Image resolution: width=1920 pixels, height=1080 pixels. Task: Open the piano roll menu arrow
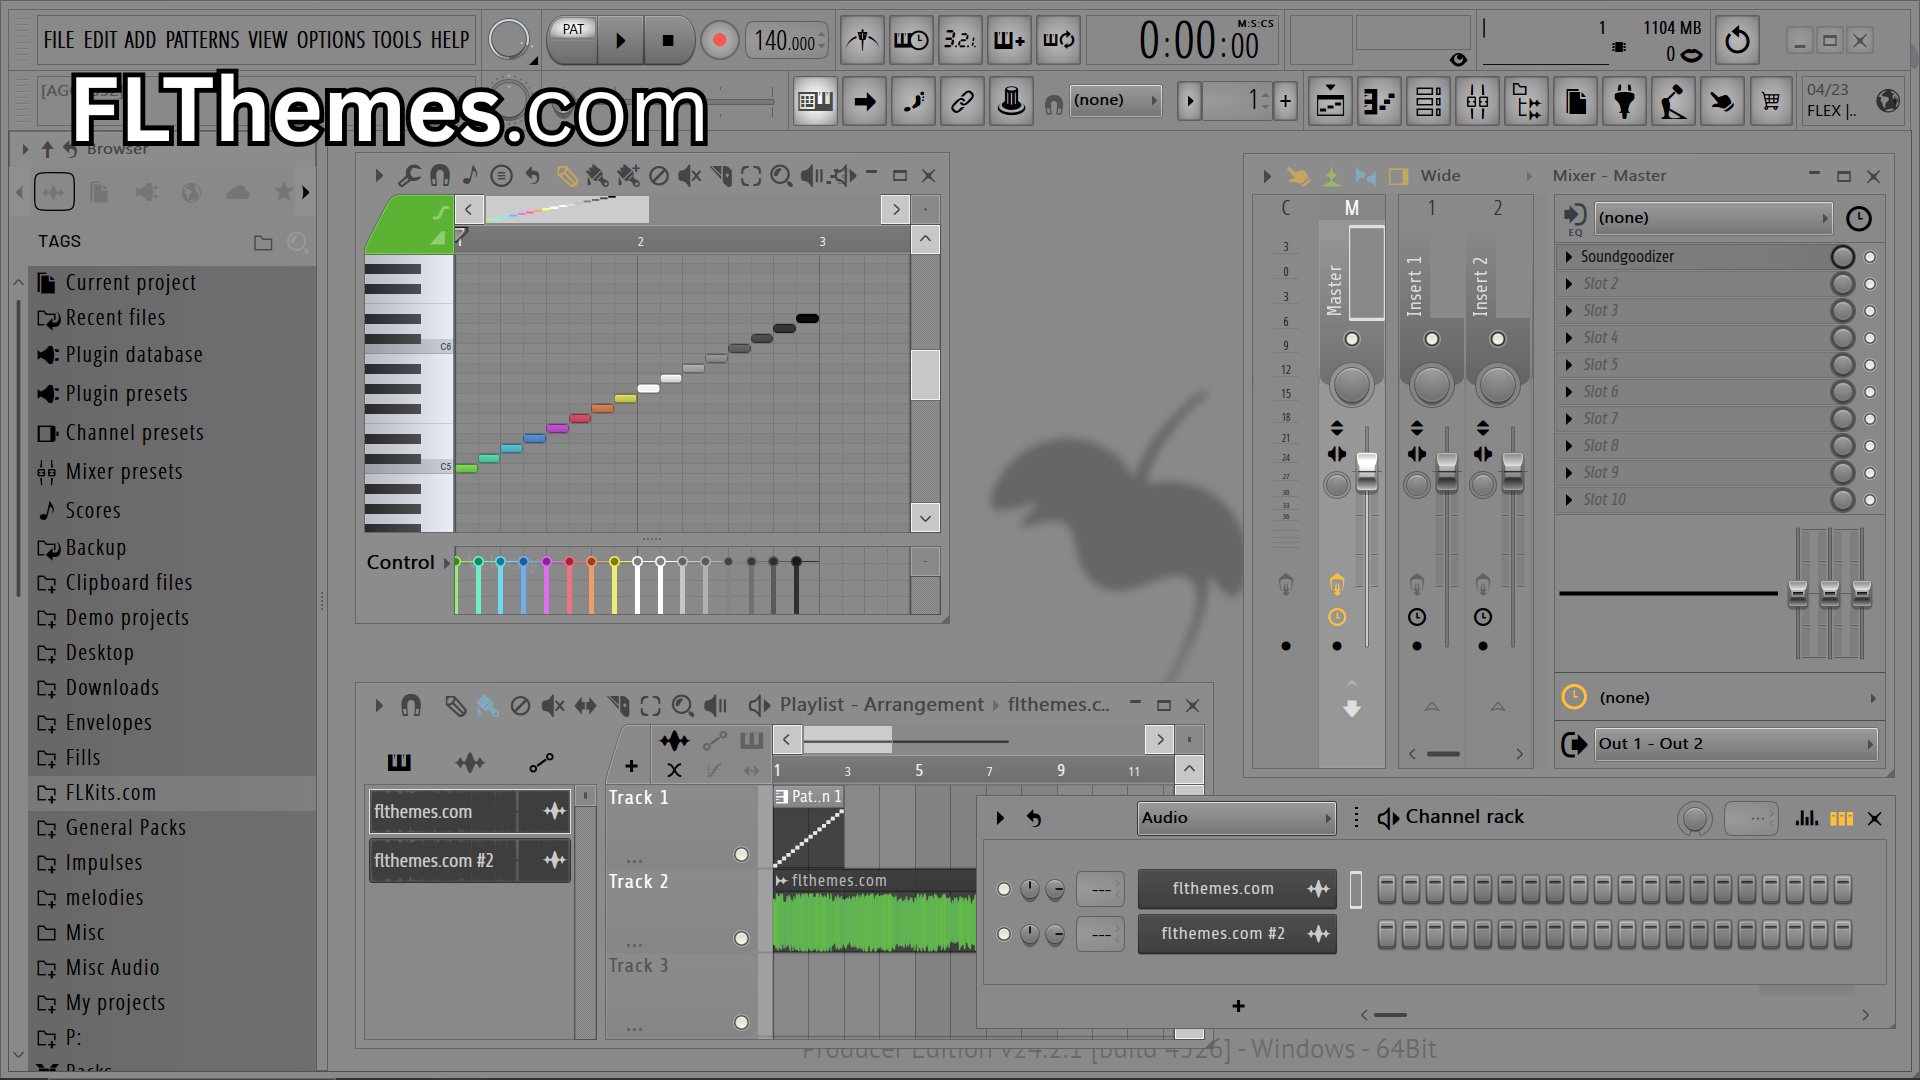[x=379, y=176]
